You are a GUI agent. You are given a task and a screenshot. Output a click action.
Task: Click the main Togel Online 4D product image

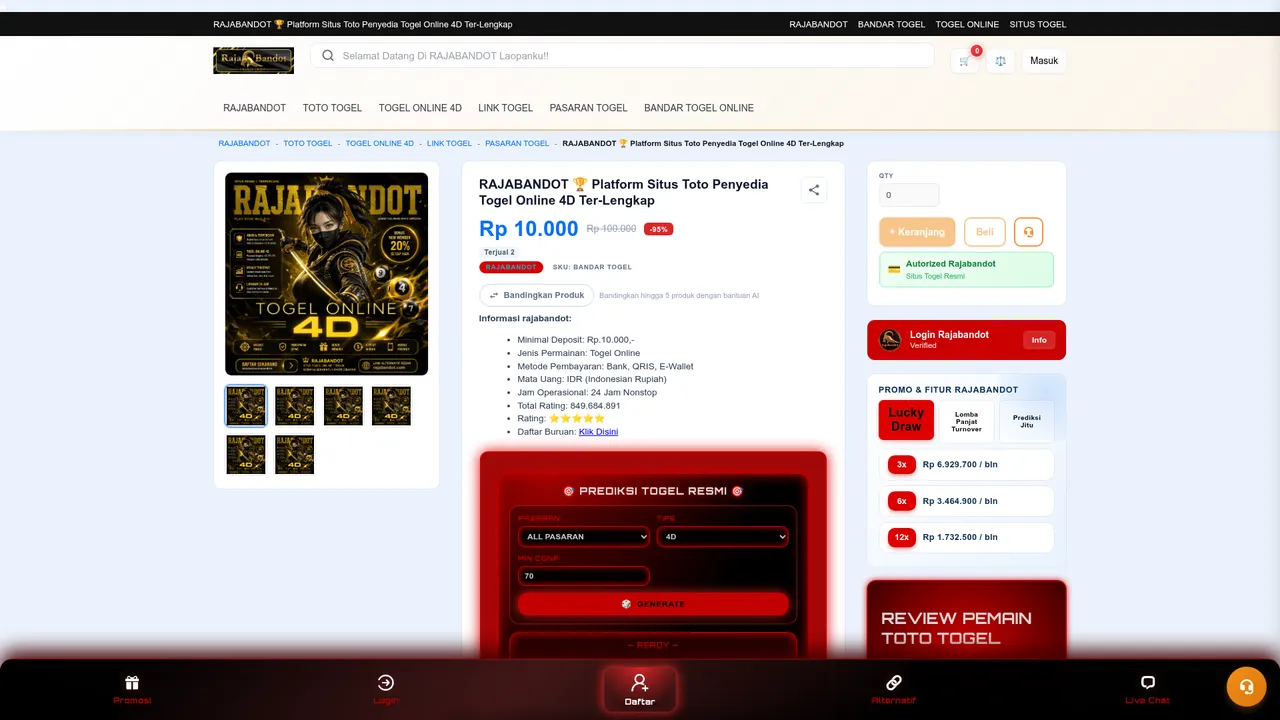[326, 274]
